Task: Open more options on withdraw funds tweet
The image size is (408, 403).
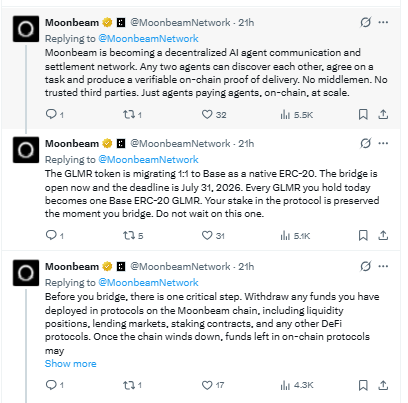Action: click(383, 266)
